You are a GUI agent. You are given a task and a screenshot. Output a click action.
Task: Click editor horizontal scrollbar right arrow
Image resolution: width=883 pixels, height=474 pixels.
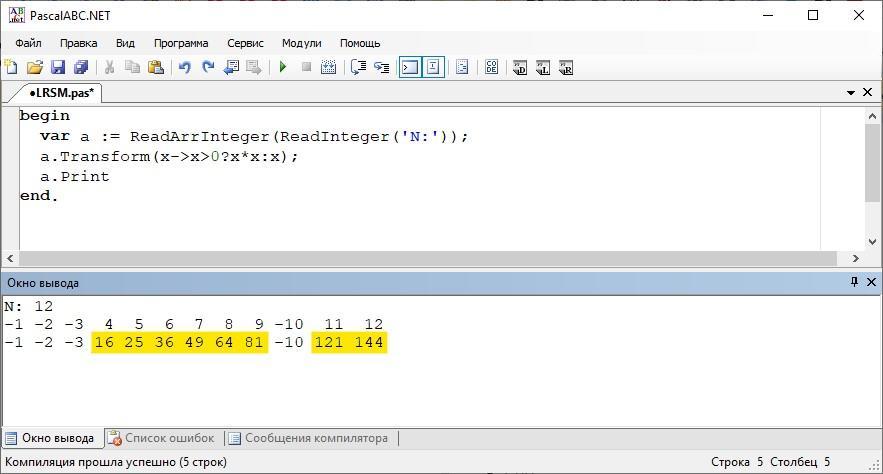click(x=856, y=258)
